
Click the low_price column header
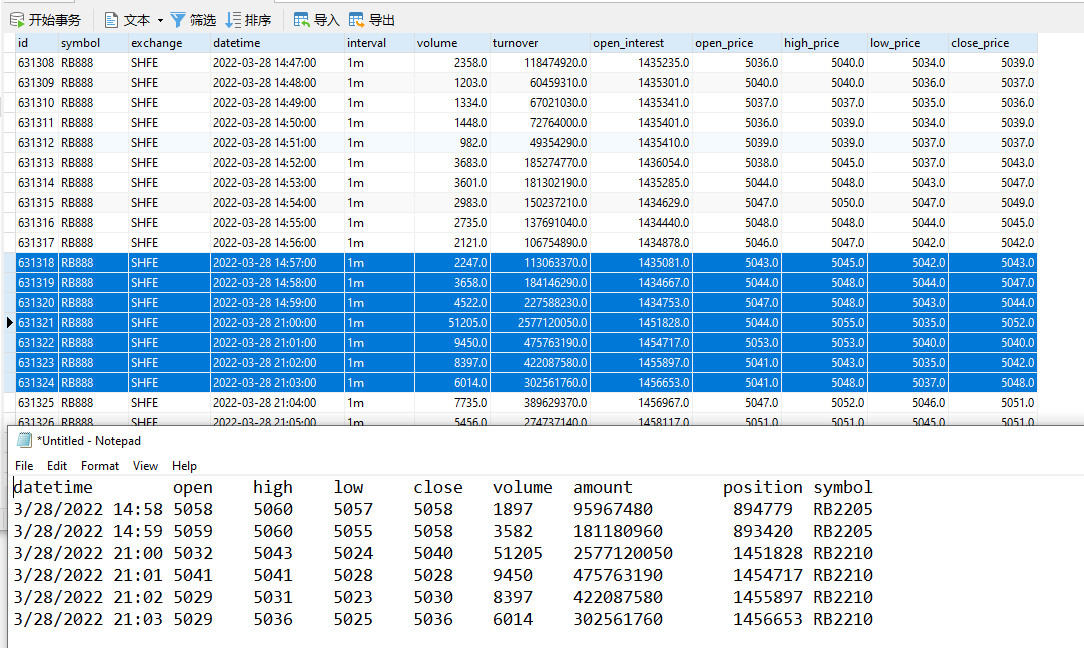click(908, 43)
